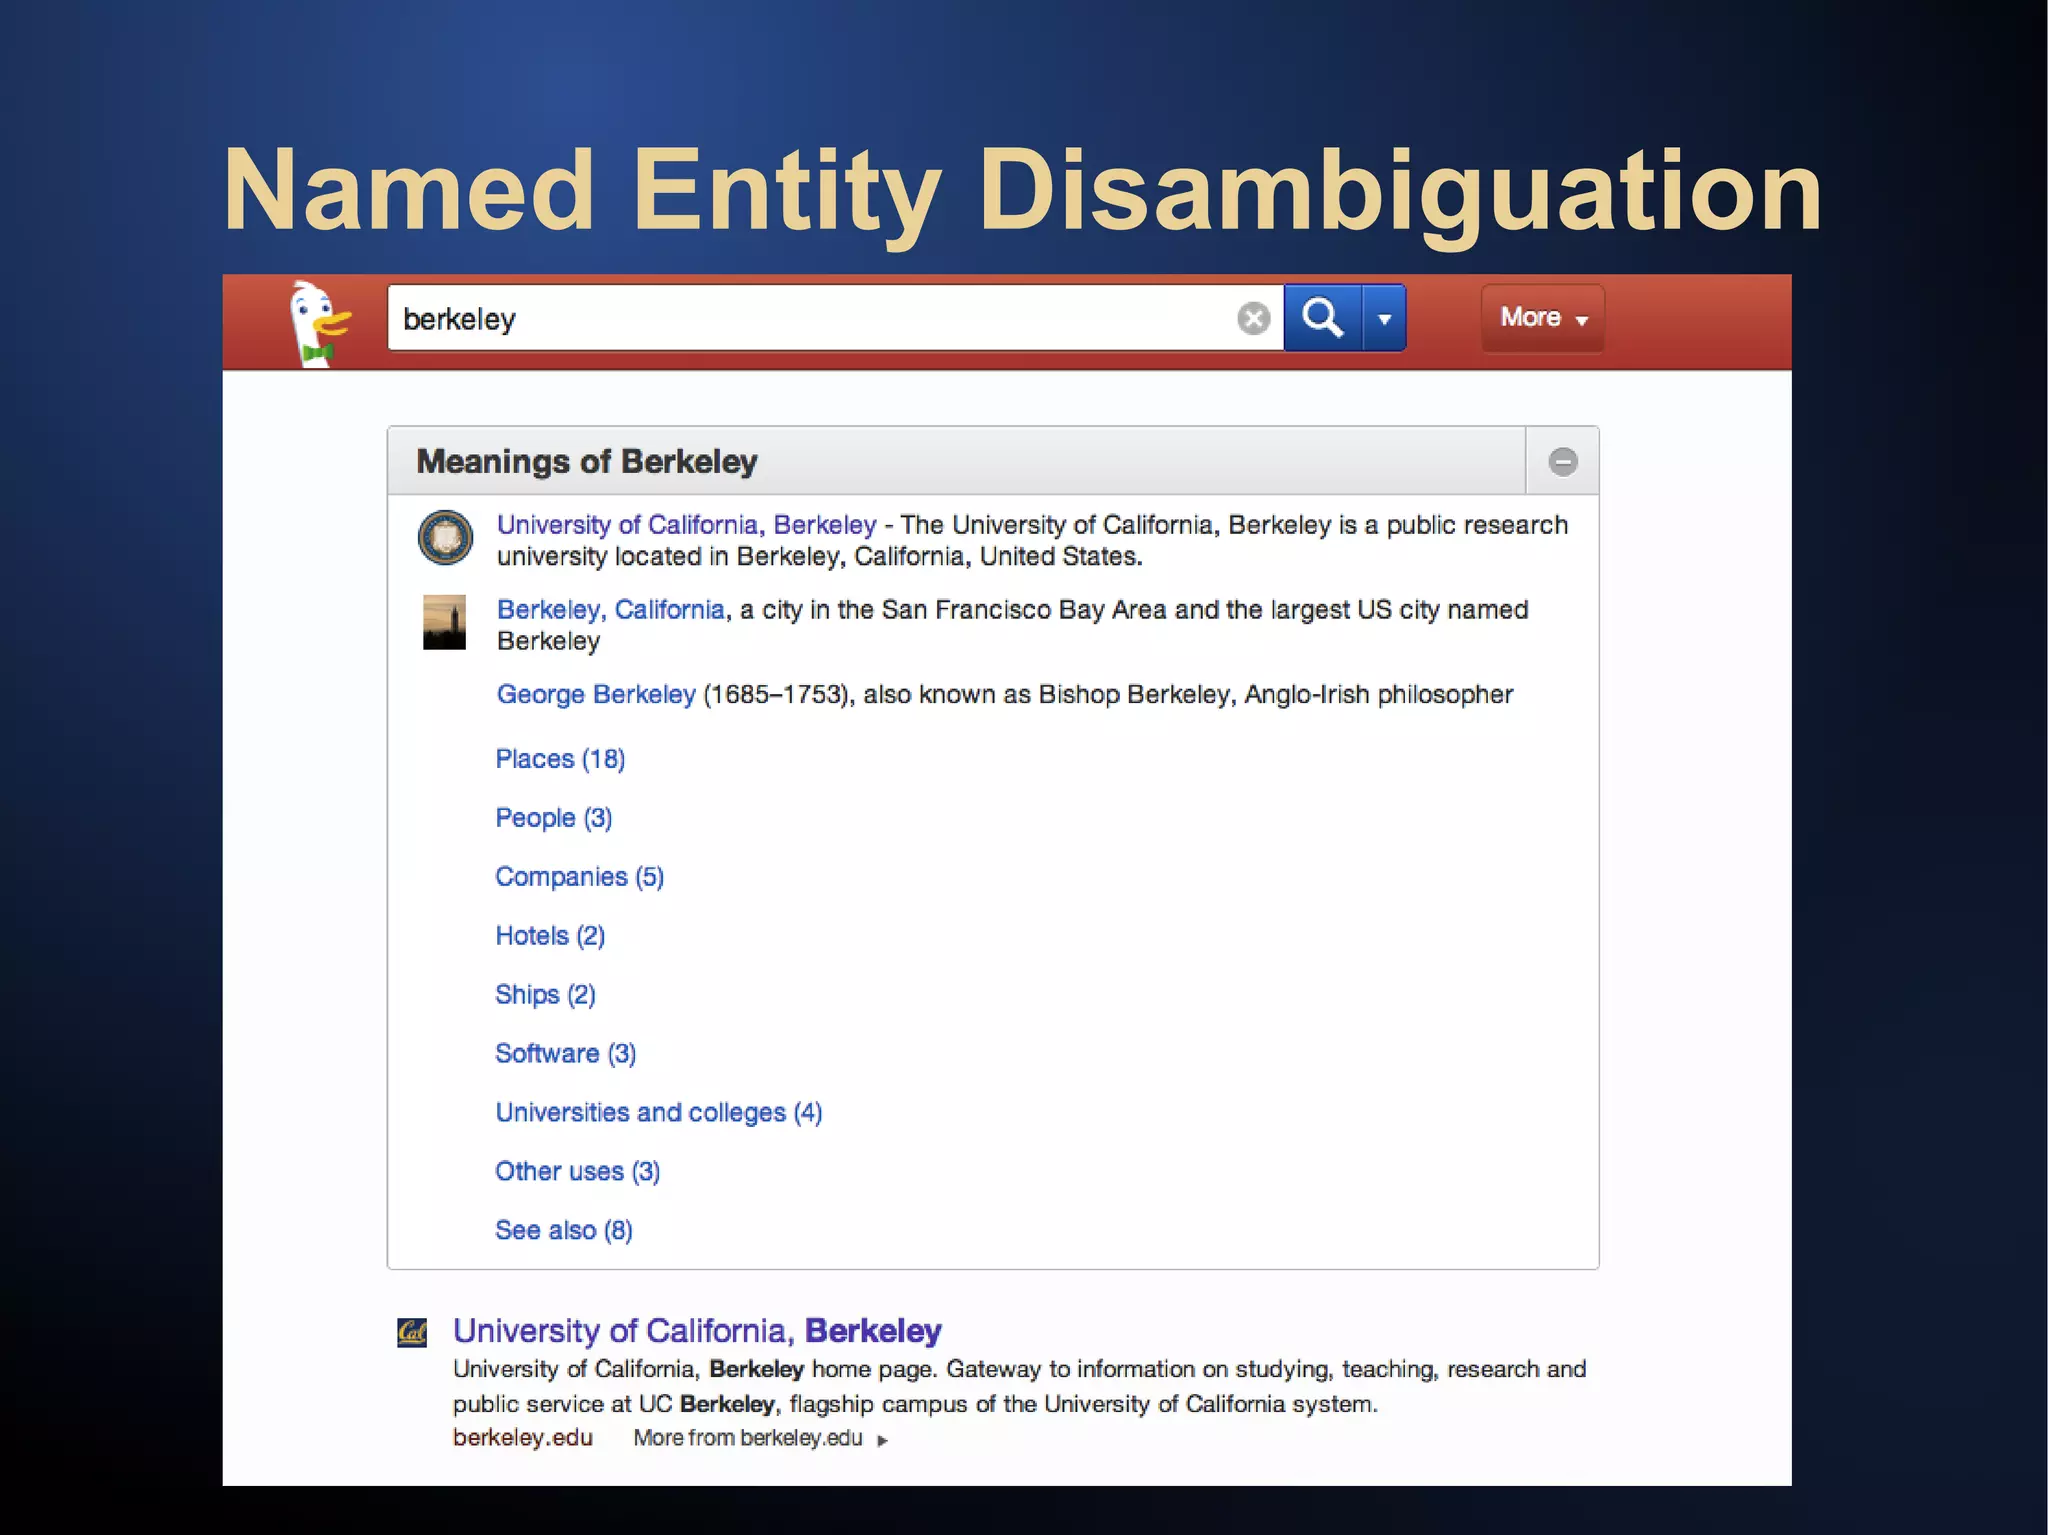Click the magnifying glass search button
This screenshot has width=2048, height=1535.
pyautogui.click(x=1322, y=318)
